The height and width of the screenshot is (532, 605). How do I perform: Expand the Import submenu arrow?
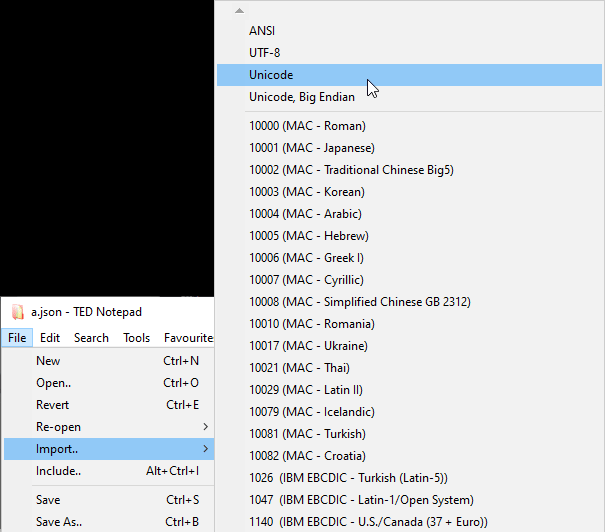point(206,449)
